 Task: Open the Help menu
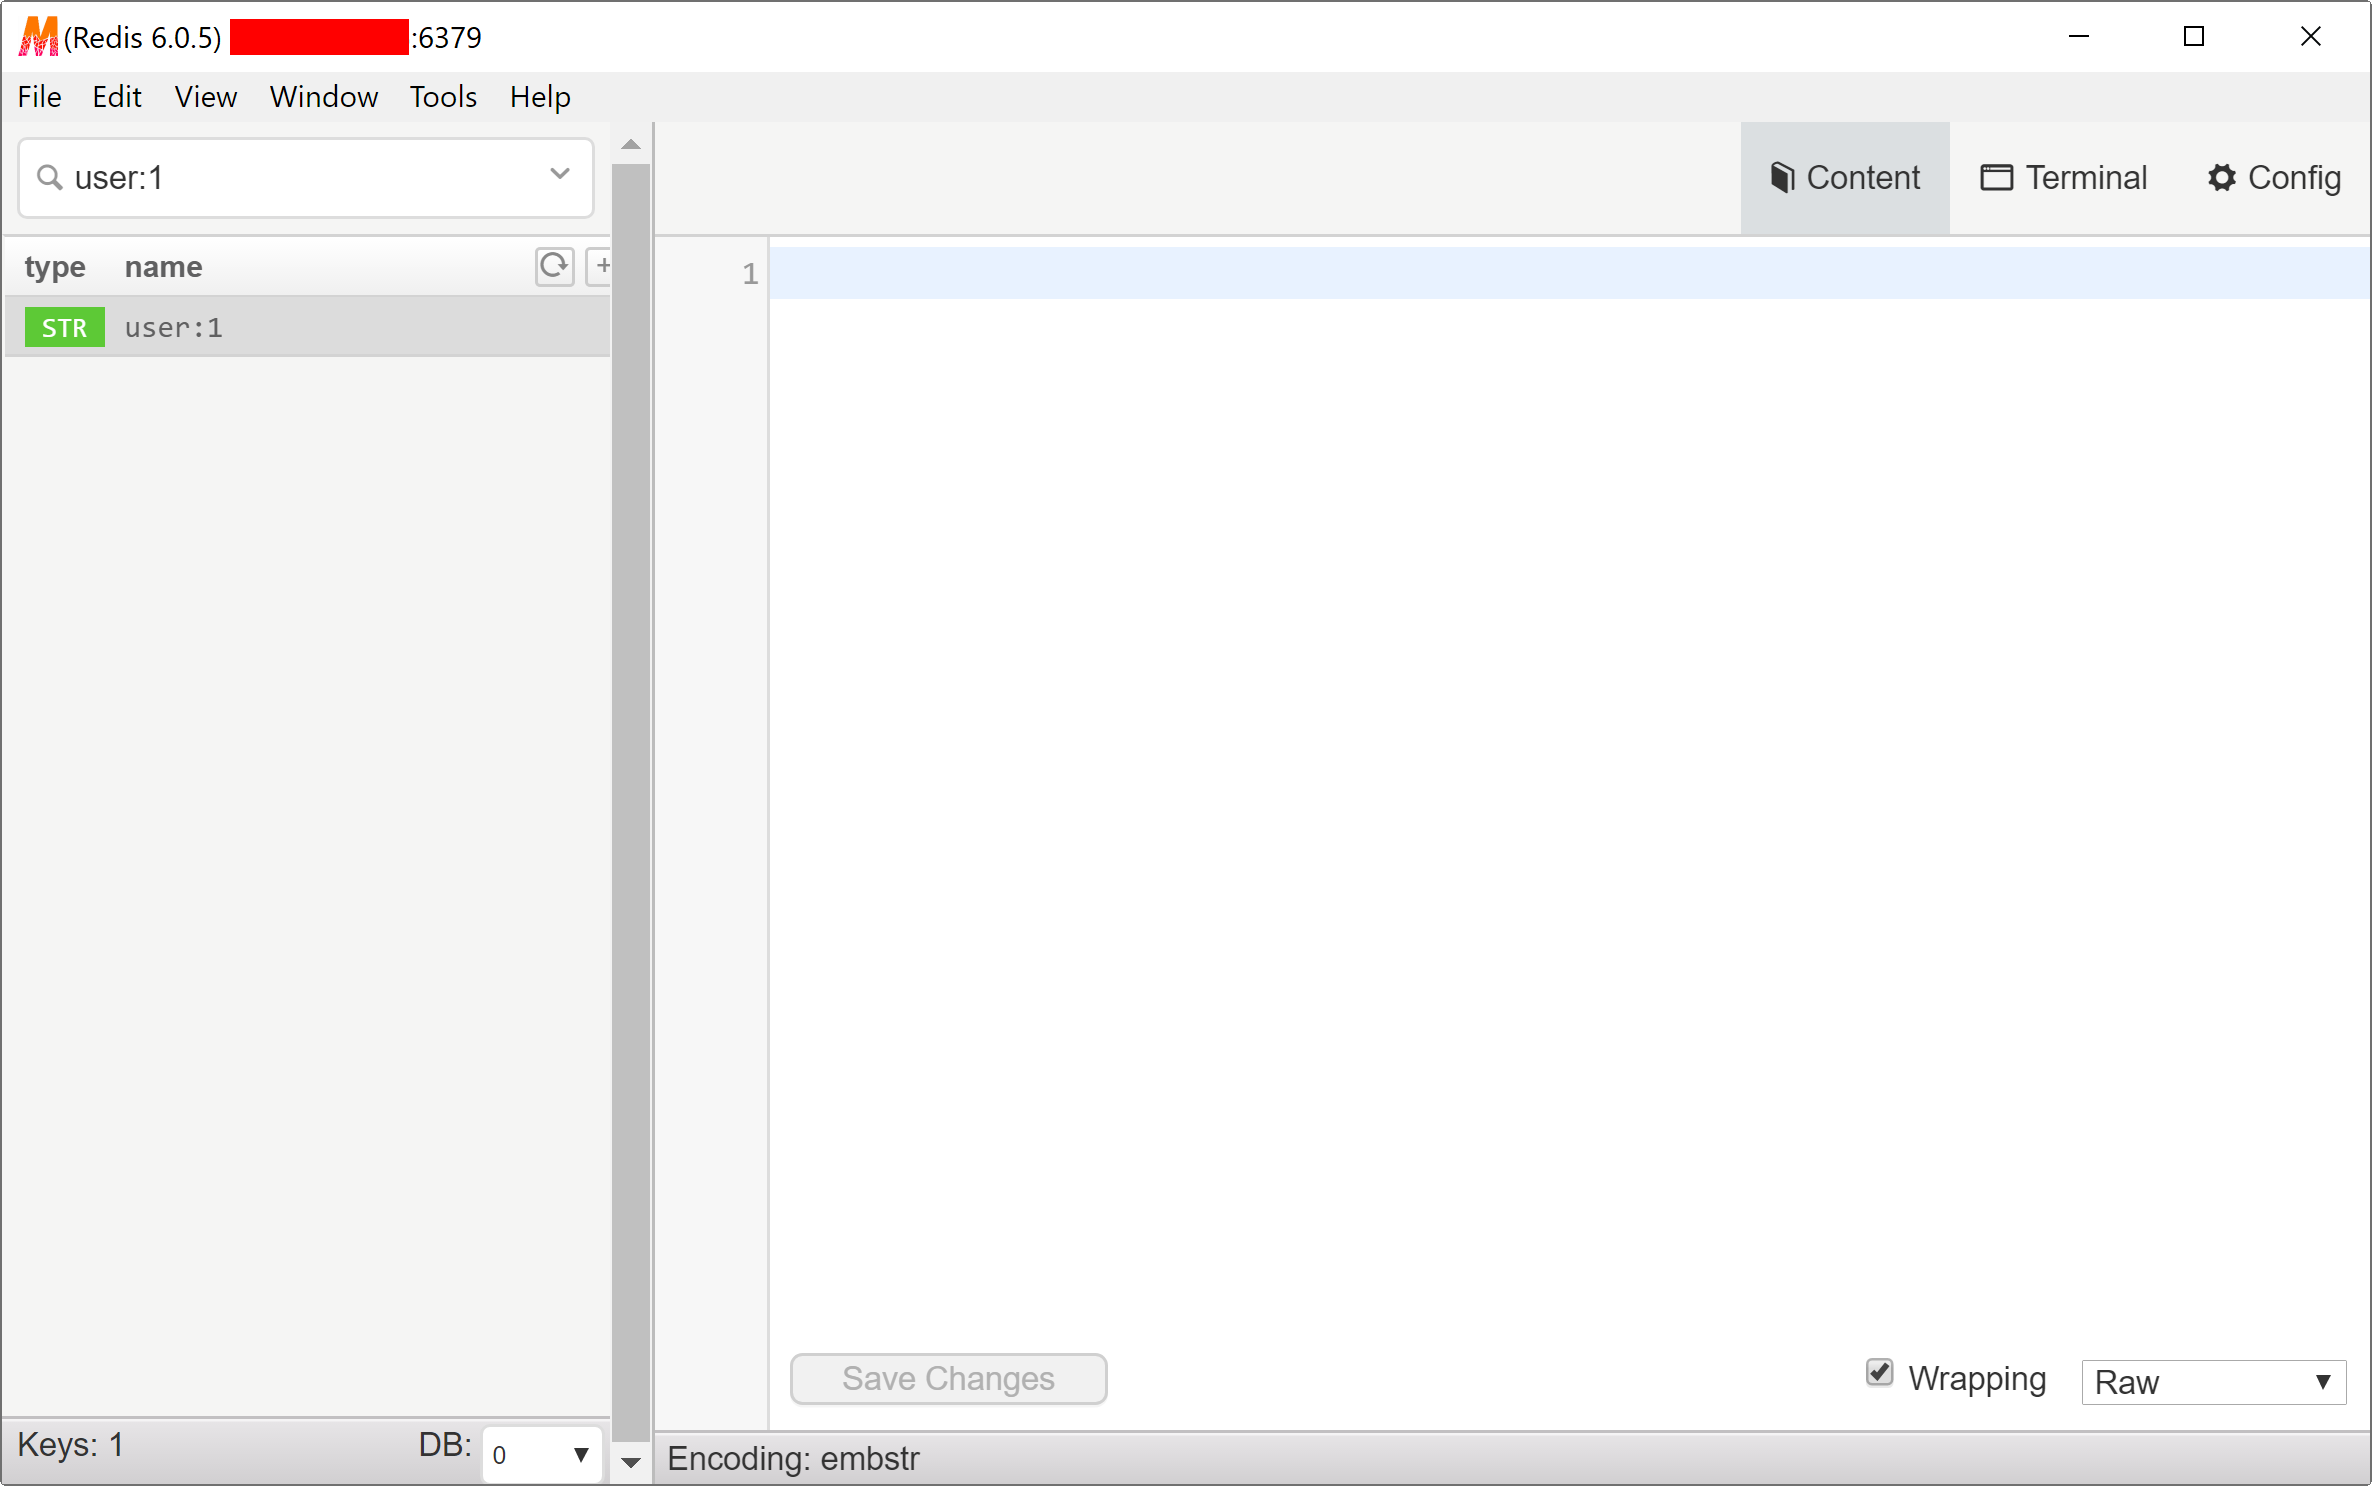(x=540, y=97)
